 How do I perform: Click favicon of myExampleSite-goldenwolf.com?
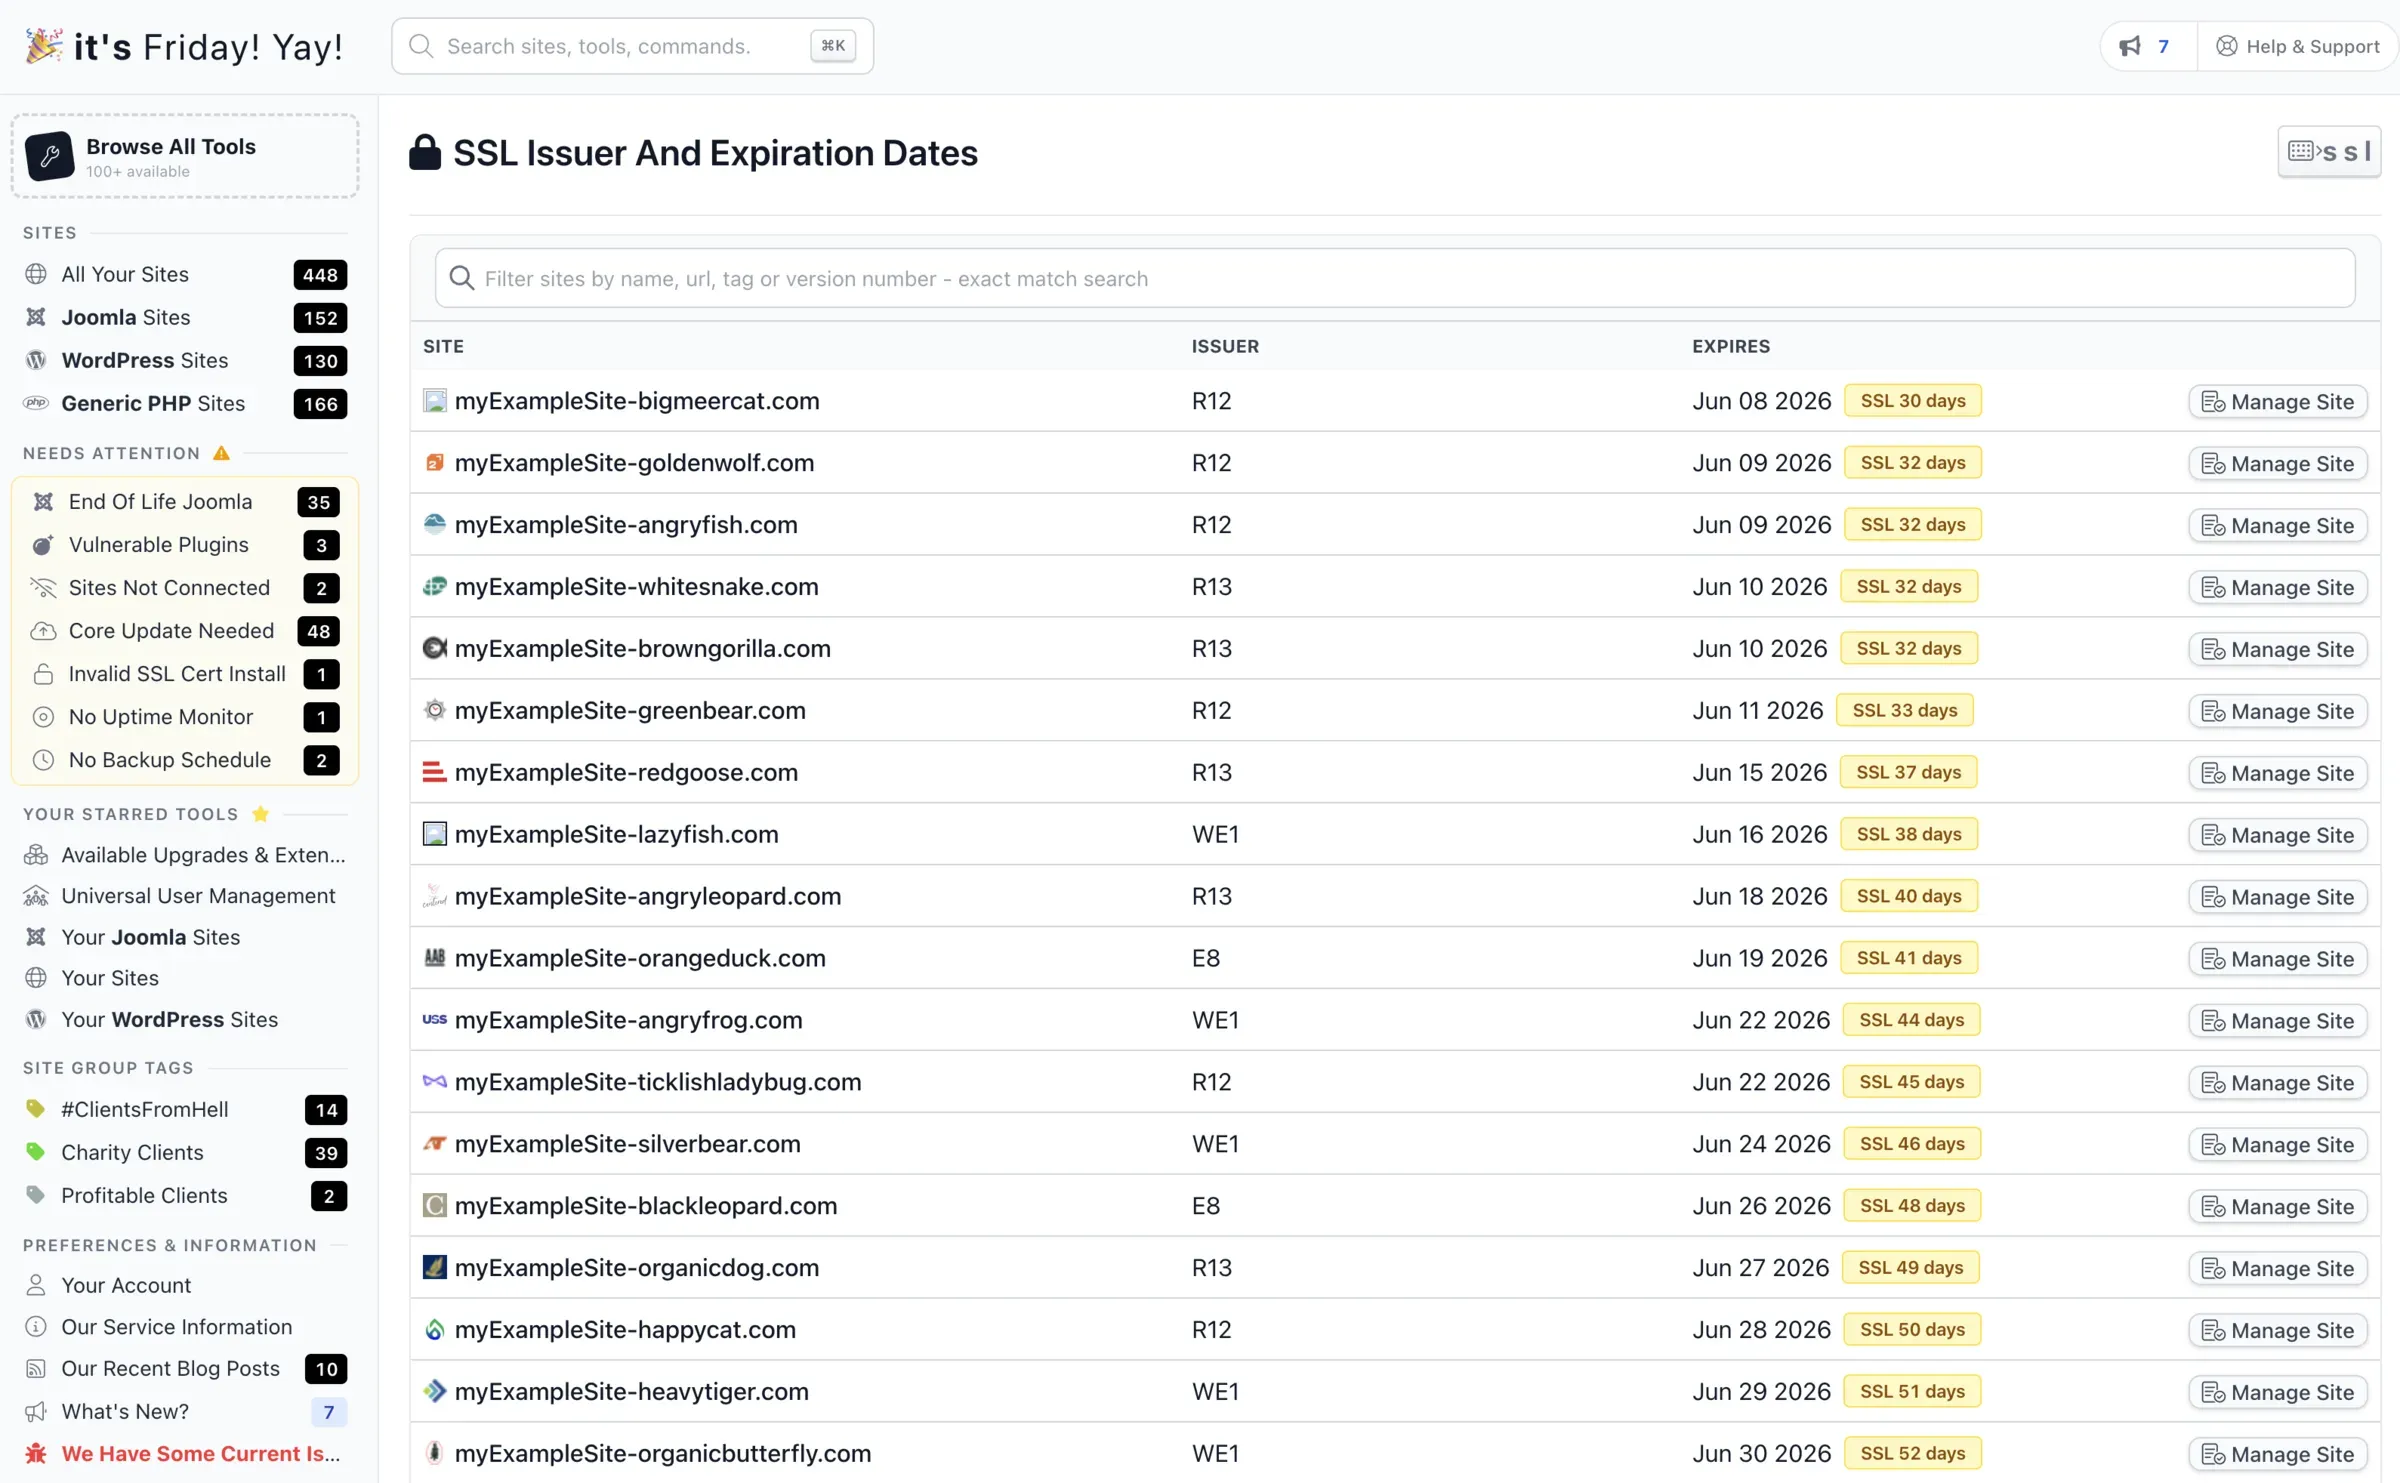coord(434,462)
